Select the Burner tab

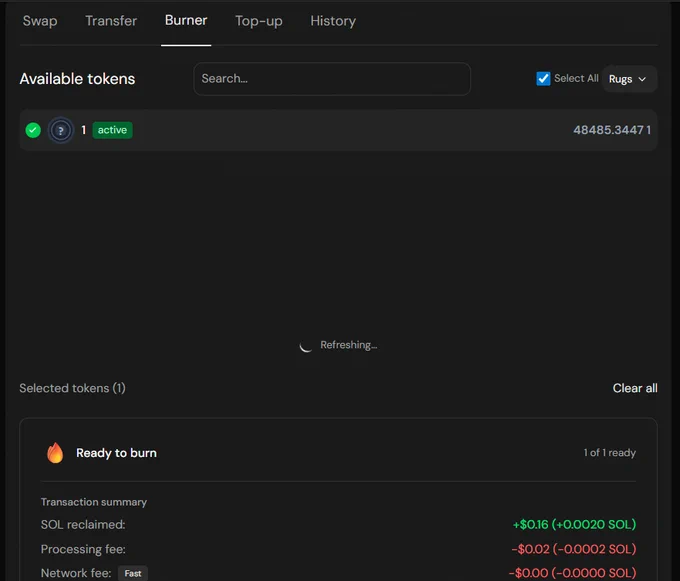click(186, 20)
